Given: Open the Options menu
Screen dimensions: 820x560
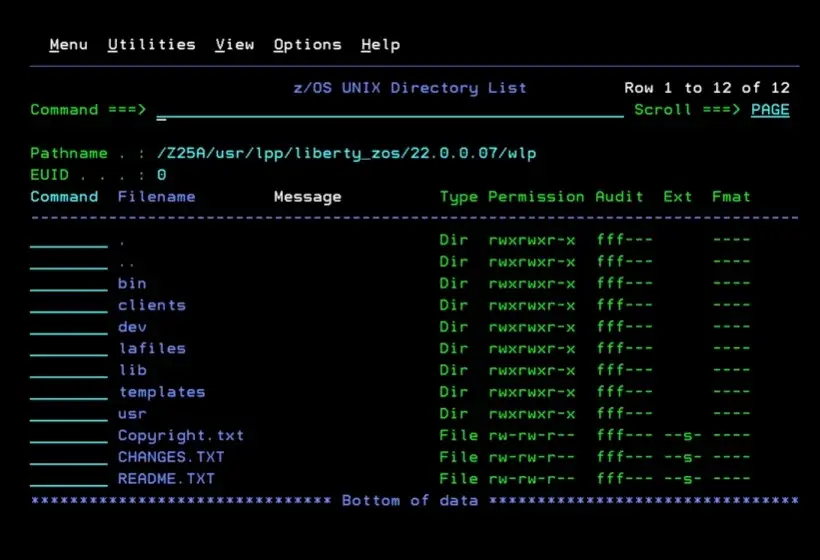Looking at the screenshot, I should [x=308, y=45].
